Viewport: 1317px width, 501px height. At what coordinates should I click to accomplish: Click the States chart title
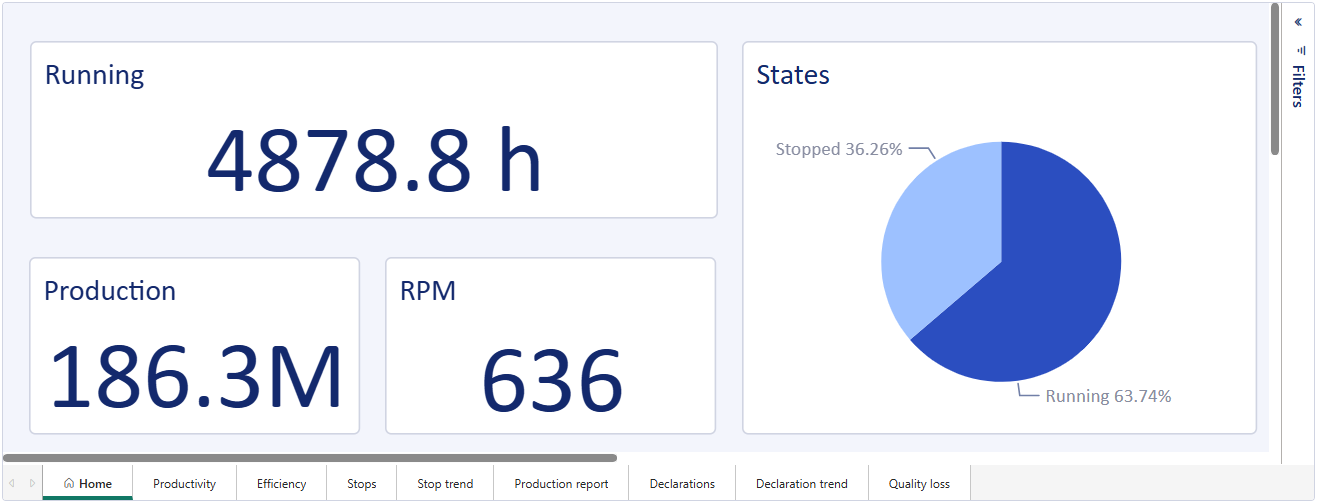[793, 75]
